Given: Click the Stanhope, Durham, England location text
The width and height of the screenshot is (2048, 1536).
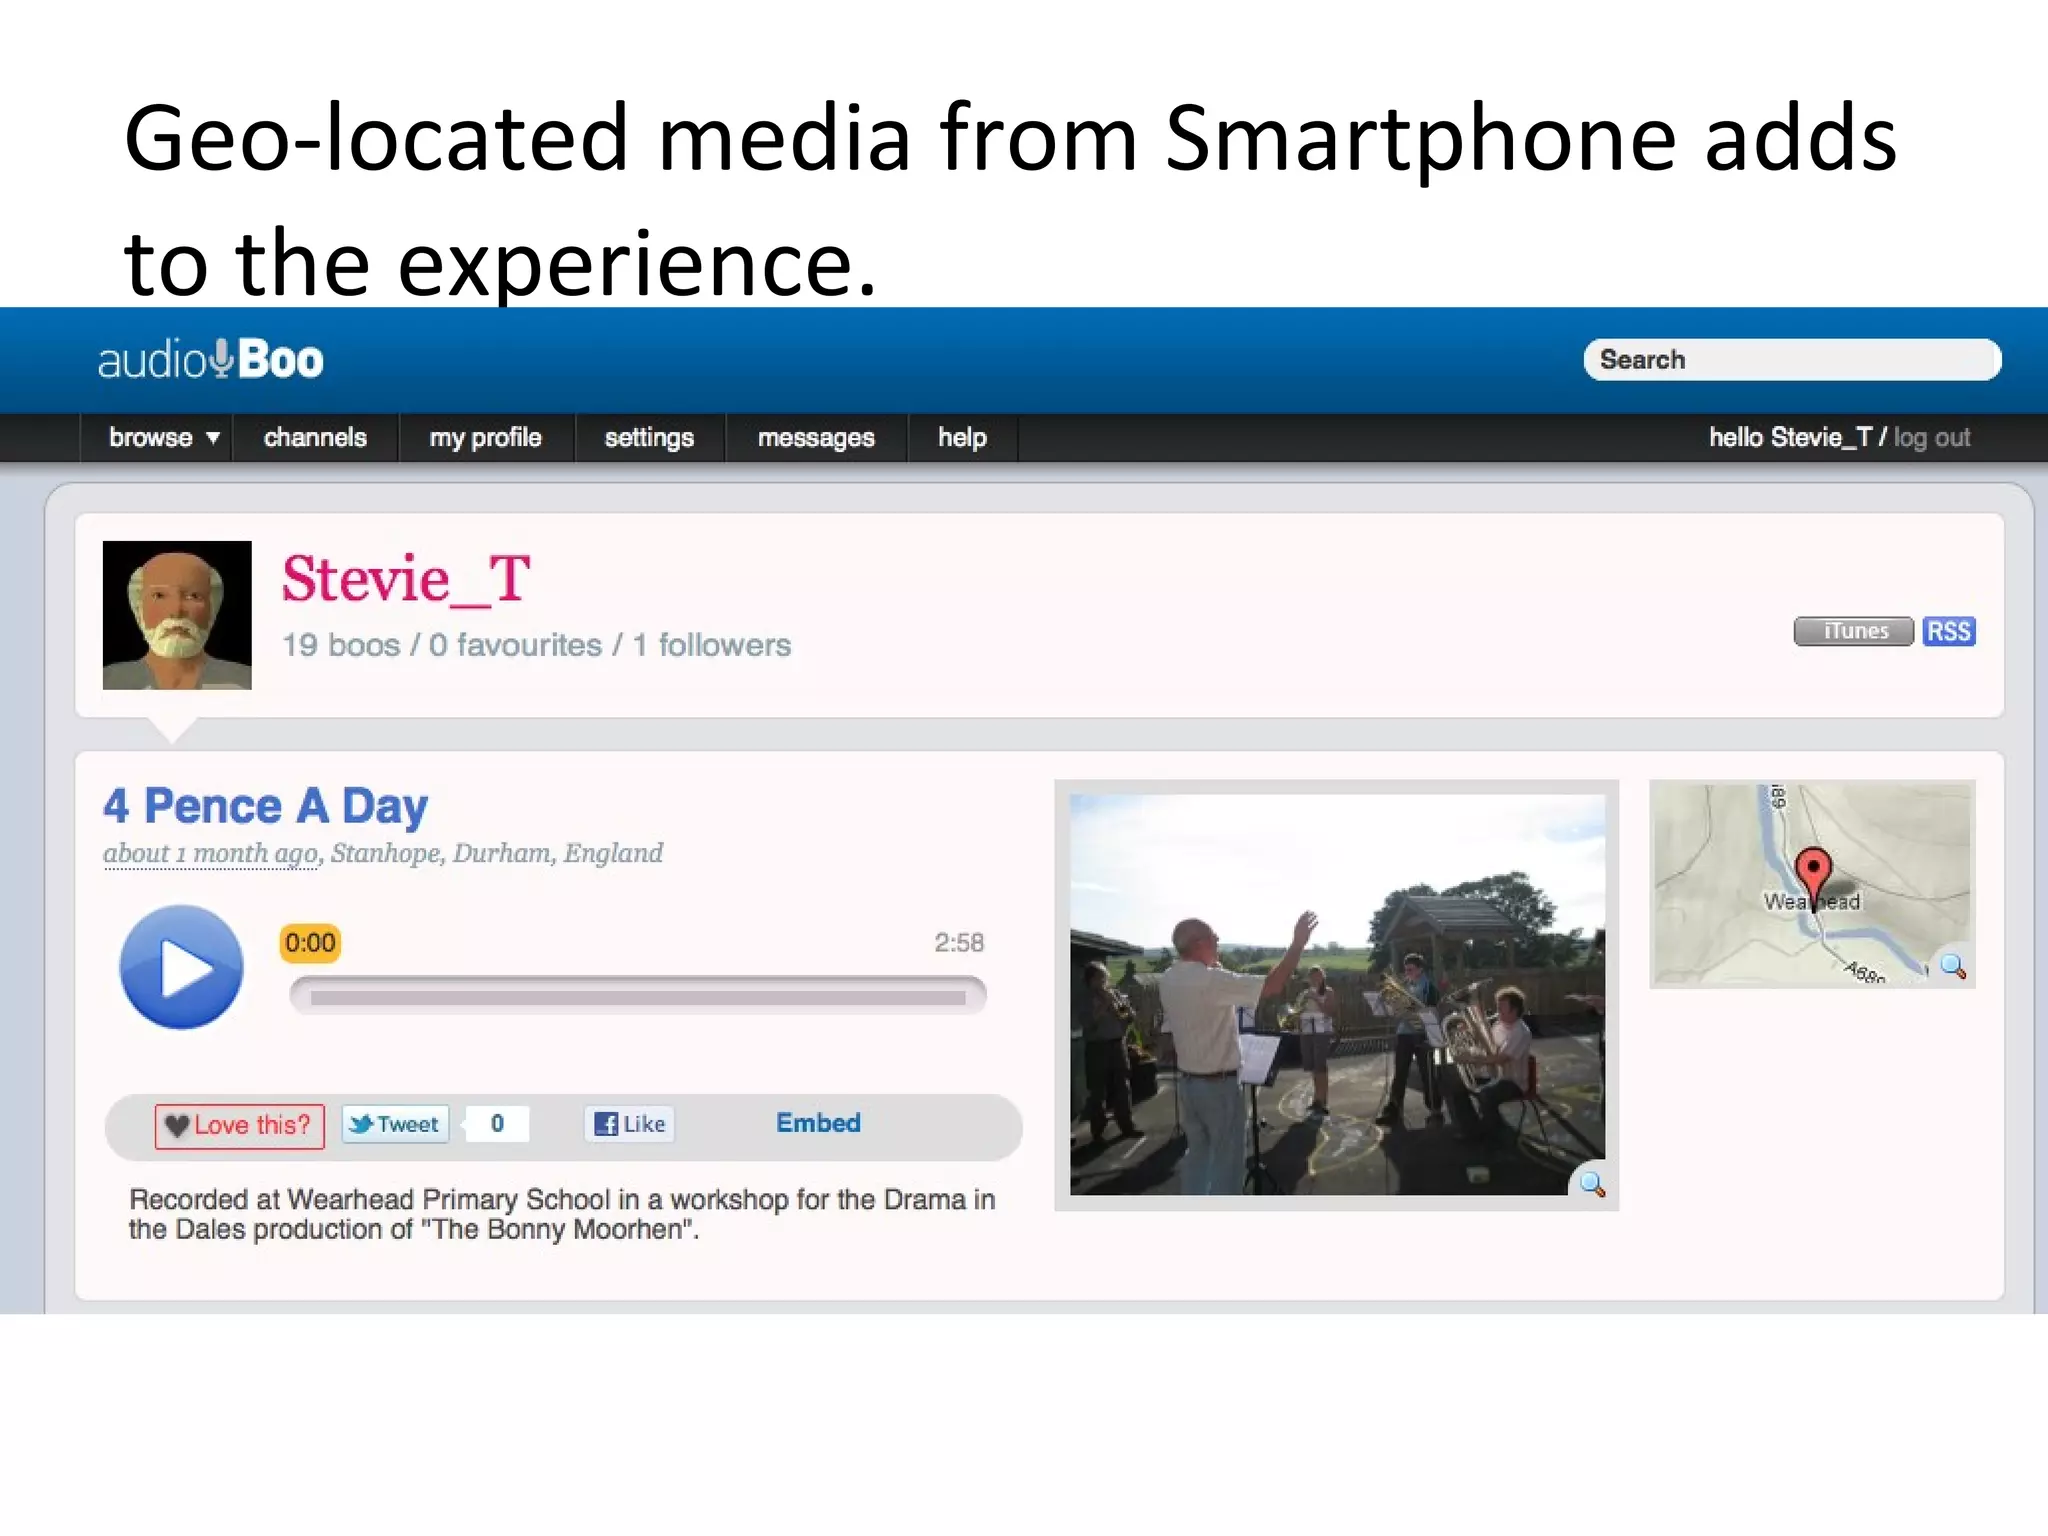Looking at the screenshot, I should click(497, 854).
